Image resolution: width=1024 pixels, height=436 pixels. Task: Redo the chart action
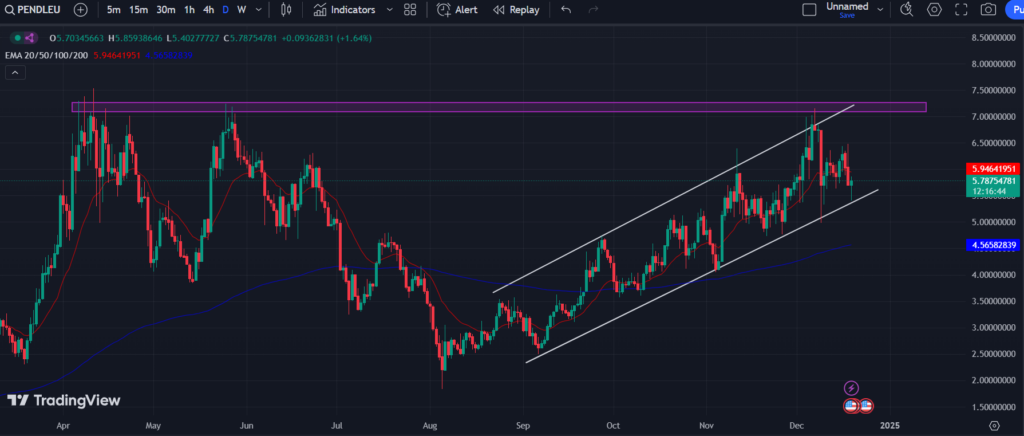(x=593, y=10)
